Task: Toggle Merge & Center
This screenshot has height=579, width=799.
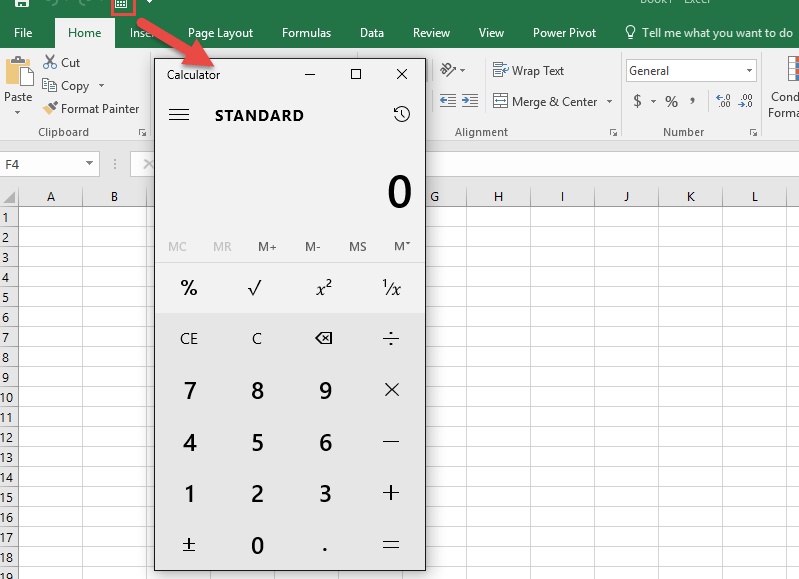Action: coord(545,101)
